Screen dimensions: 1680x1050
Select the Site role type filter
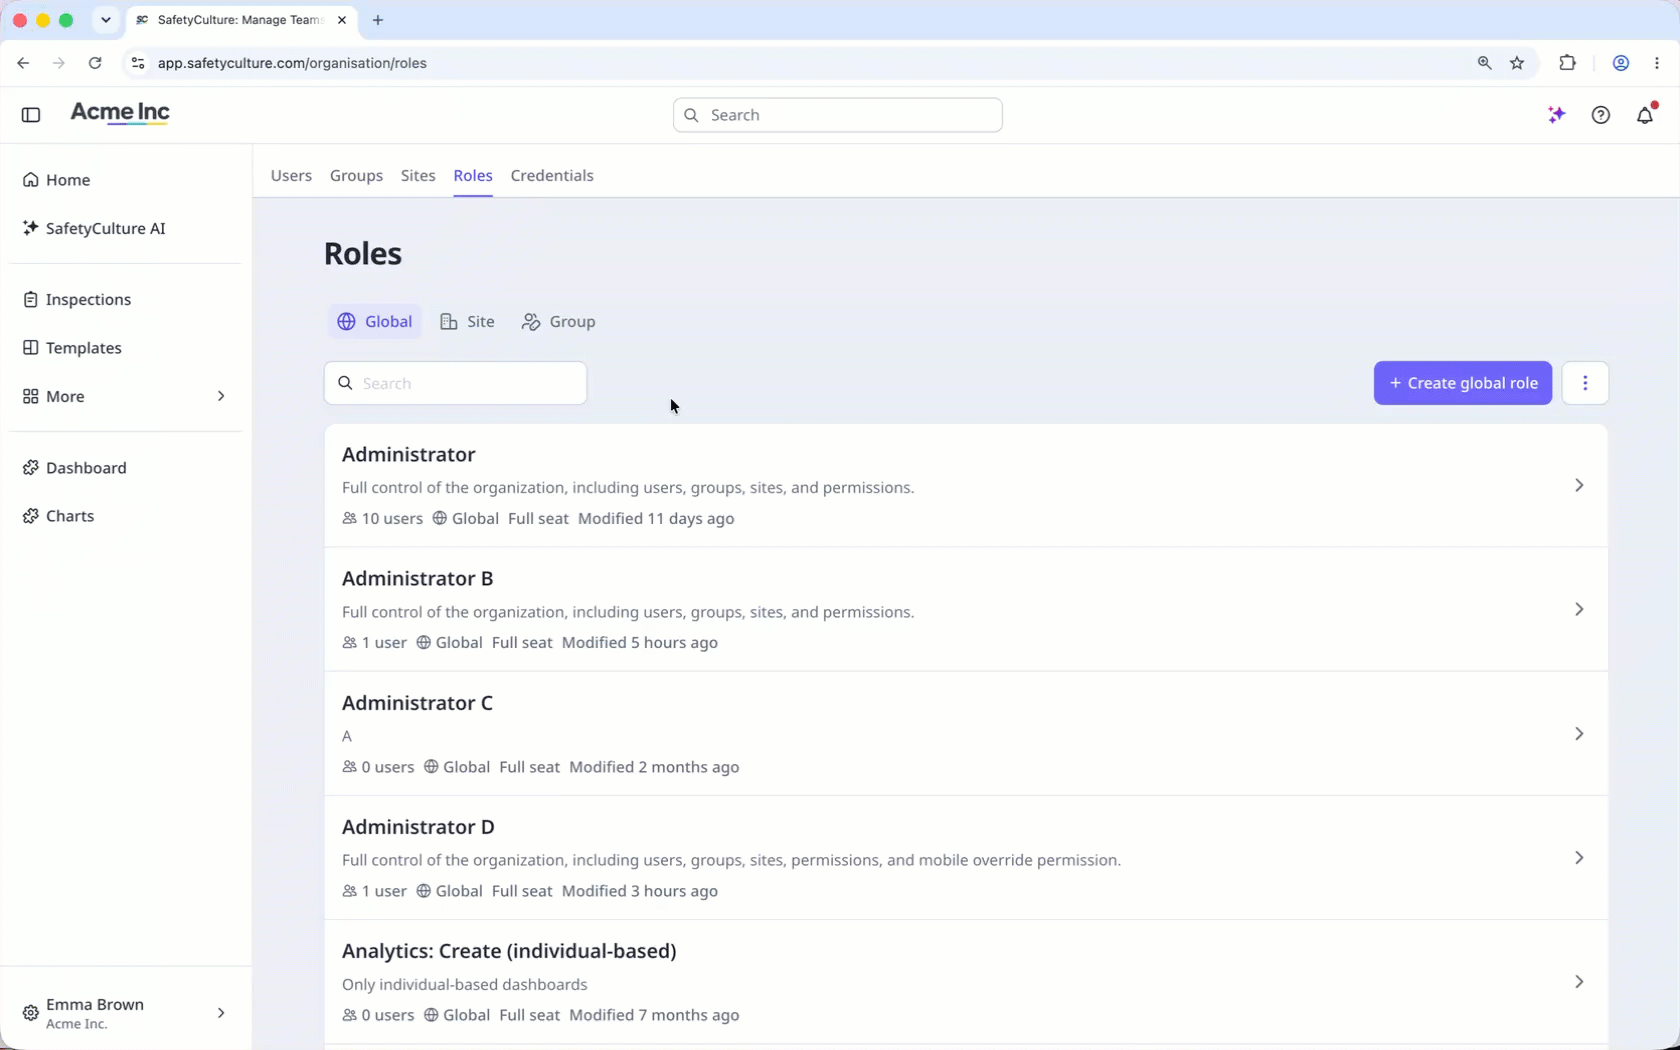468,322
